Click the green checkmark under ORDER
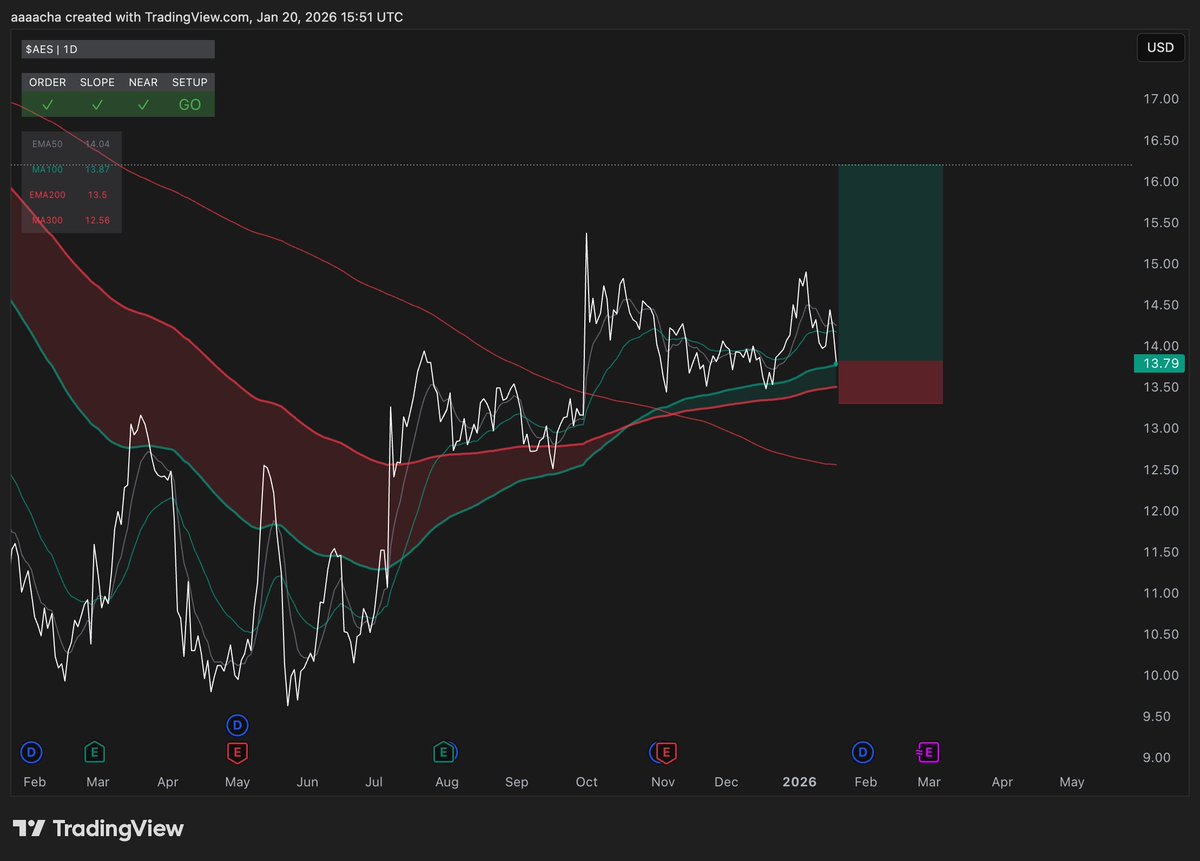The image size is (1200, 861). (x=47, y=104)
